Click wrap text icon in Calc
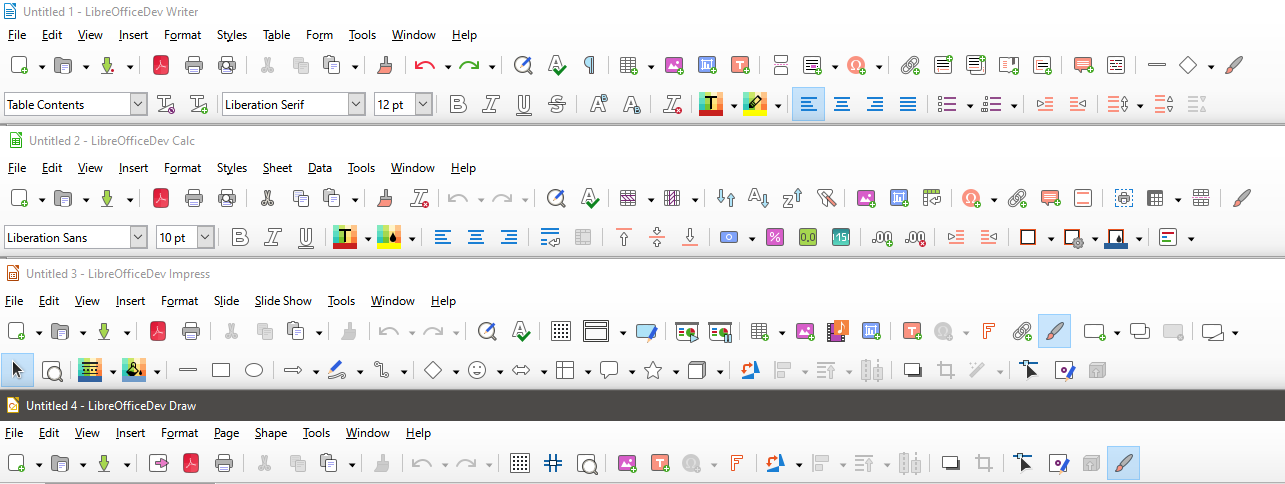 coord(550,238)
